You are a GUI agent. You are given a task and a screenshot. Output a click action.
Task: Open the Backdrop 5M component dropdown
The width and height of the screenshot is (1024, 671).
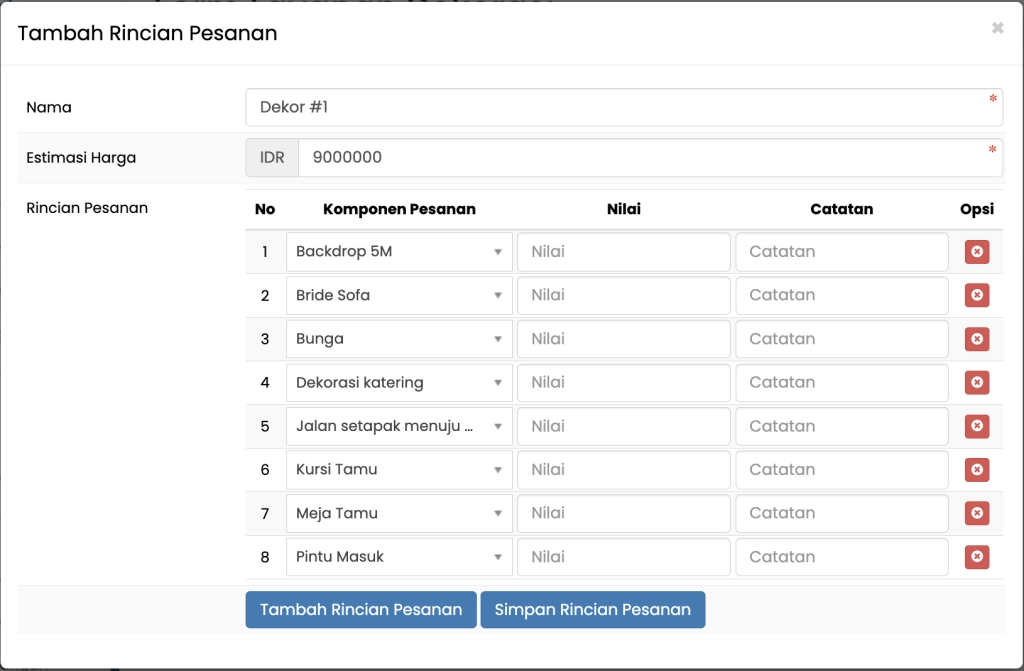(x=398, y=252)
